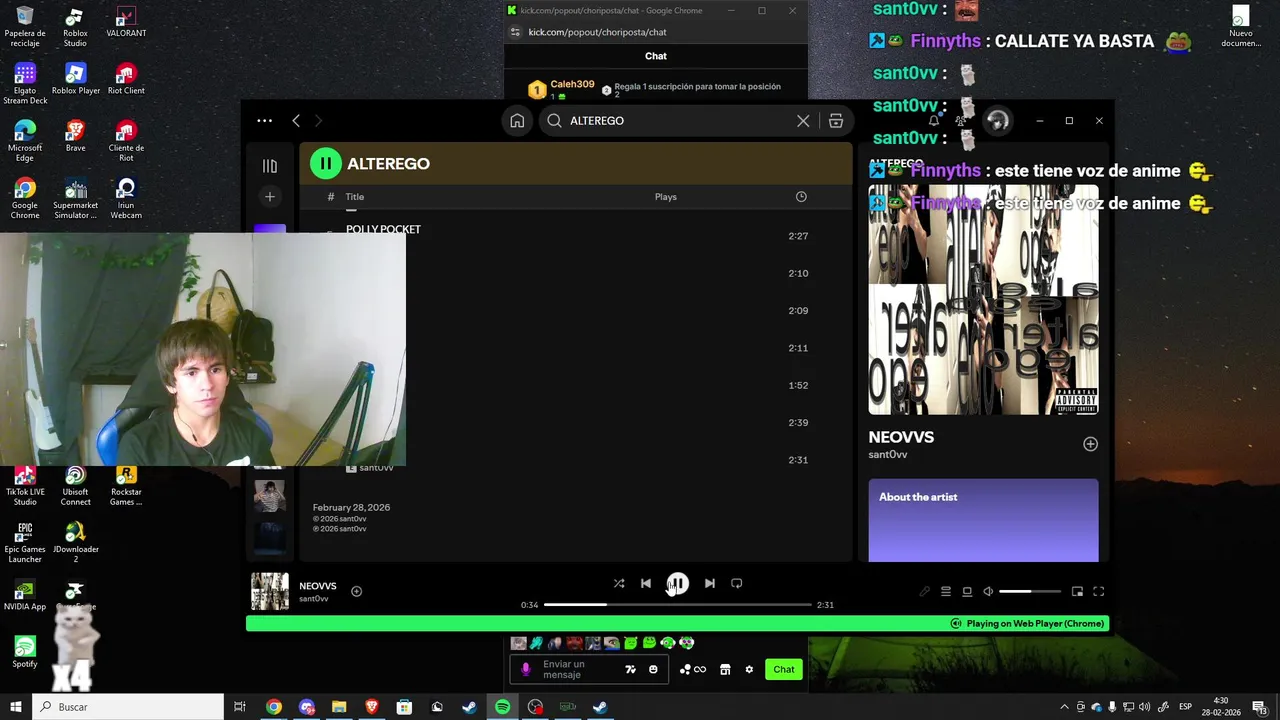The image size is (1280, 720).
Task: Open Spotify friend activity icon
Action: [x=961, y=121]
